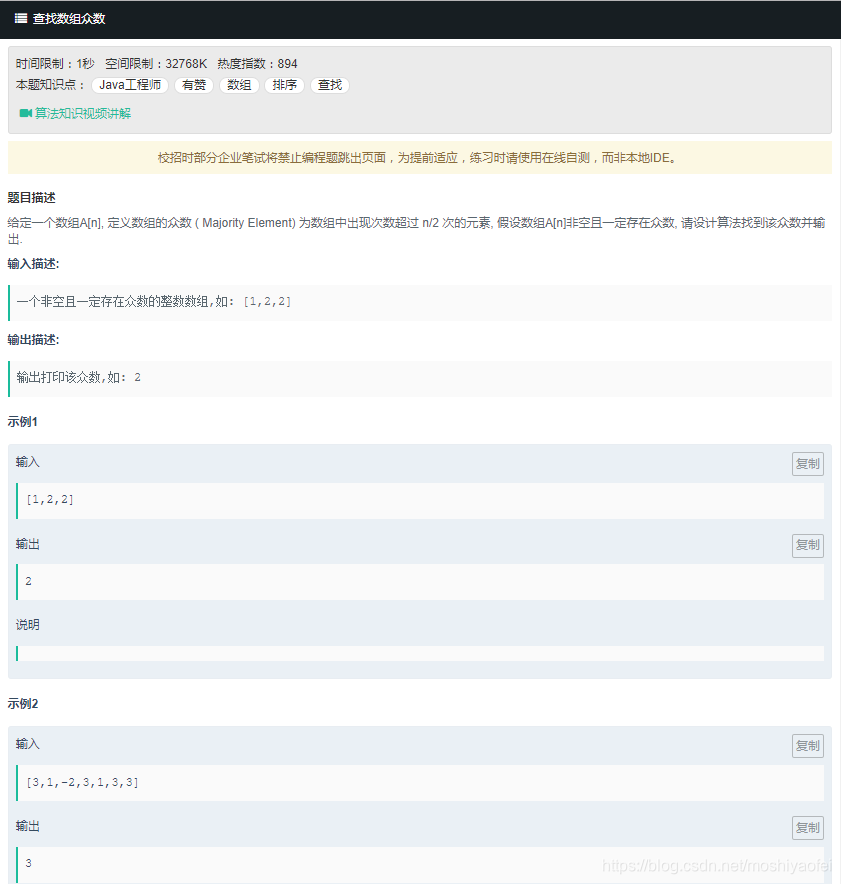
Task: Copy the 示例2 输入 with 复制 button
Action: tap(808, 746)
